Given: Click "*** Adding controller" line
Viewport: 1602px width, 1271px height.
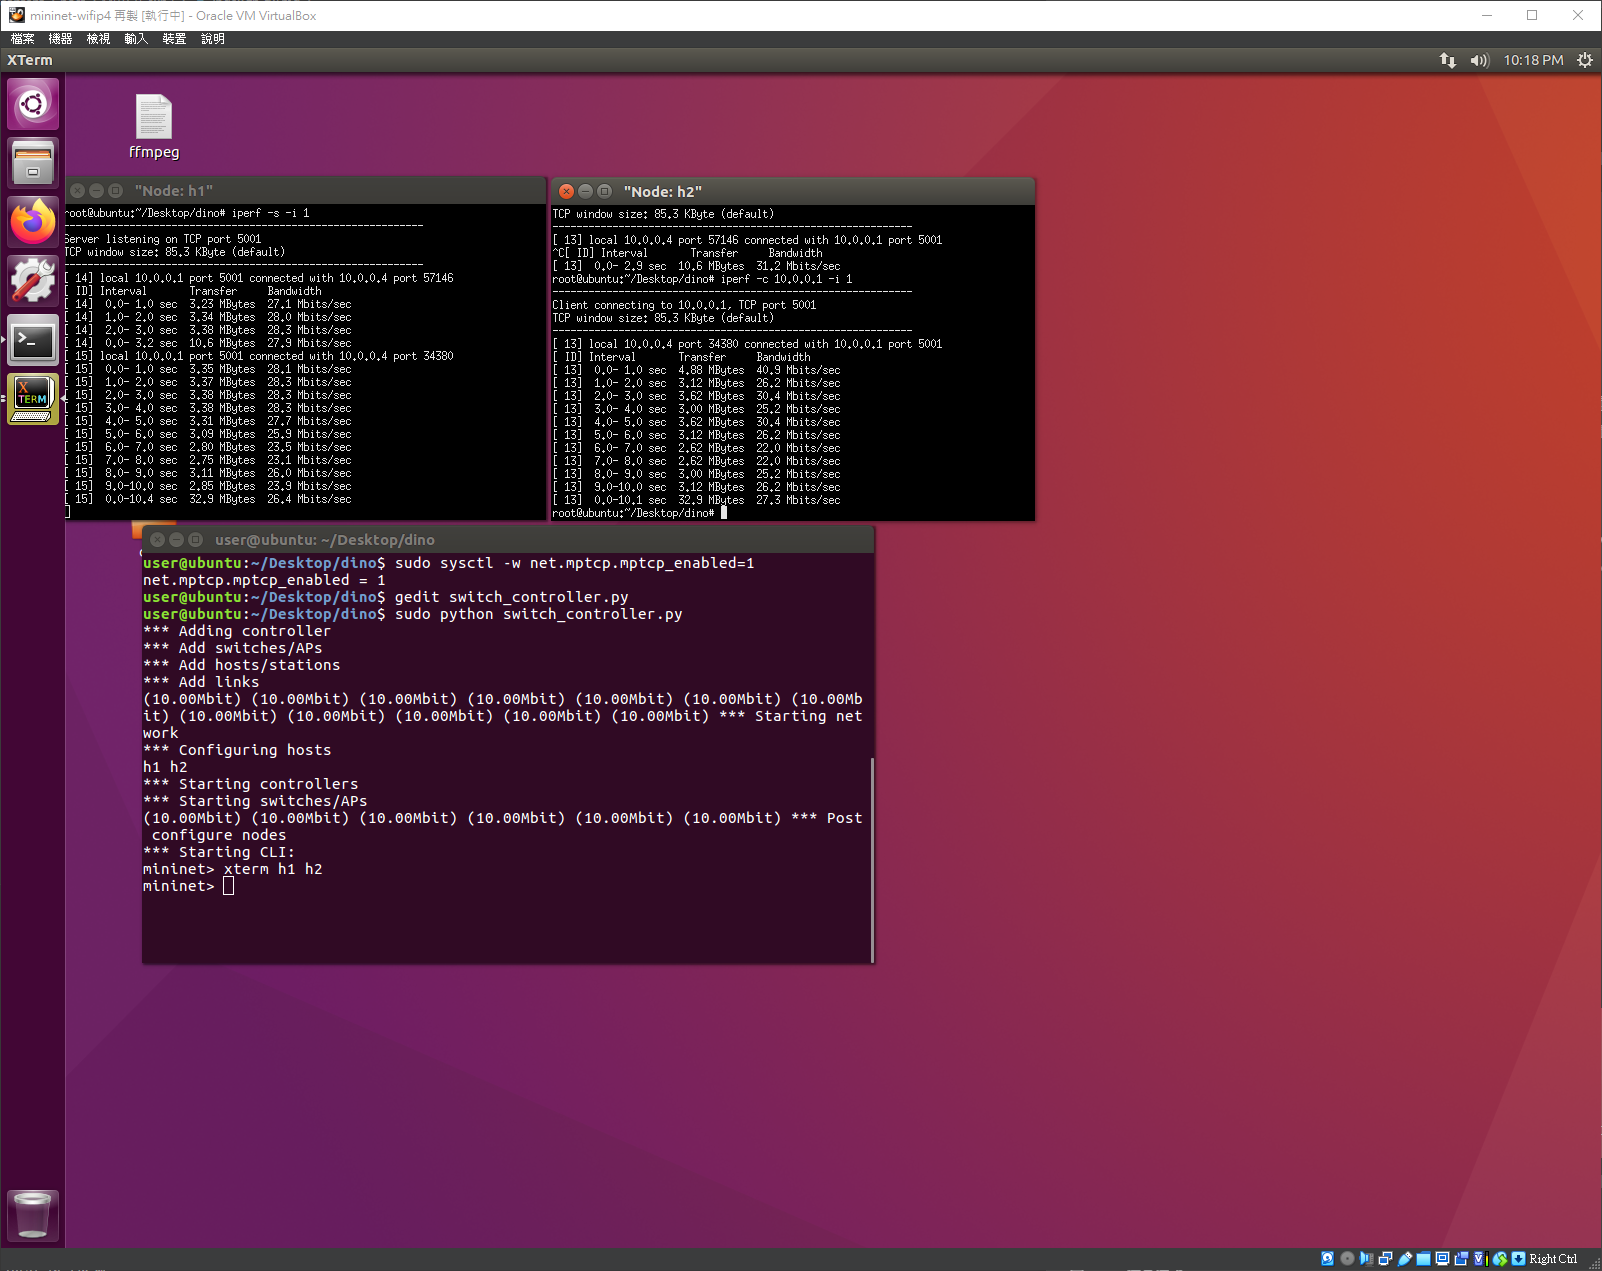Looking at the screenshot, I should [237, 631].
